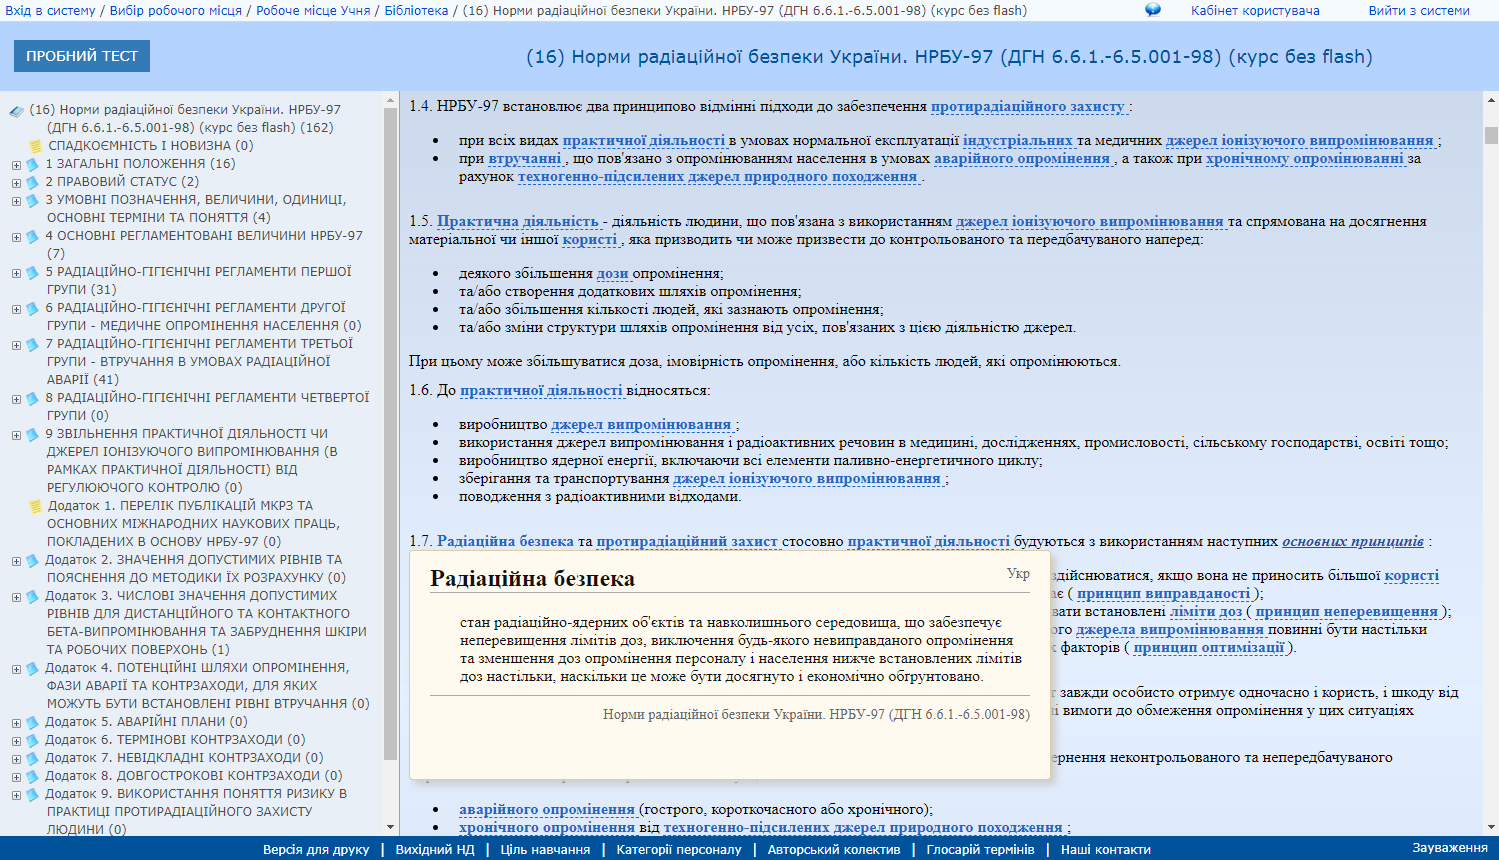Open Вихідний НД footer item
This screenshot has width=1499, height=860.
[x=435, y=849]
